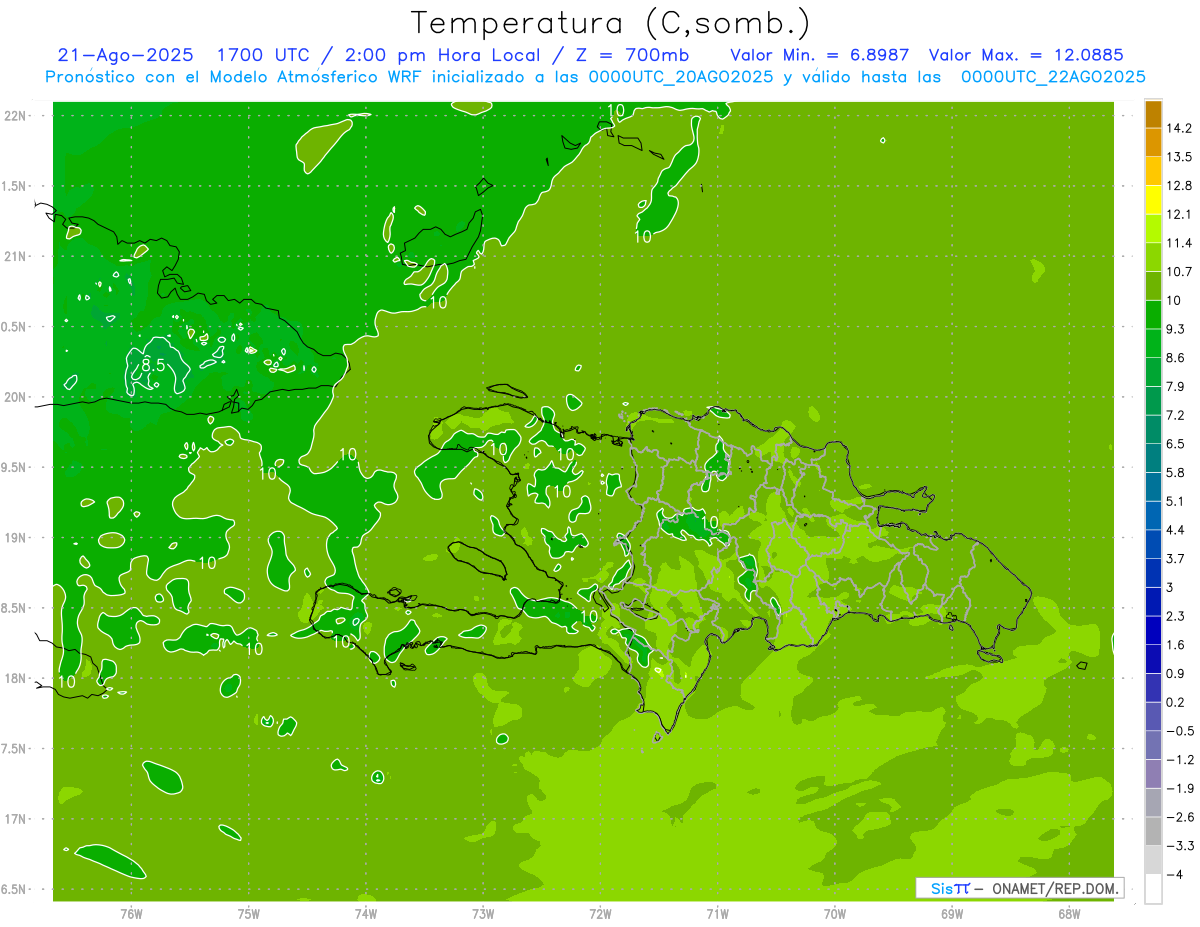This screenshot has width=1200, height=927.
Task: Click the color bar value "14.2"
Action: pyautogui.click(x=1179, y=128)
